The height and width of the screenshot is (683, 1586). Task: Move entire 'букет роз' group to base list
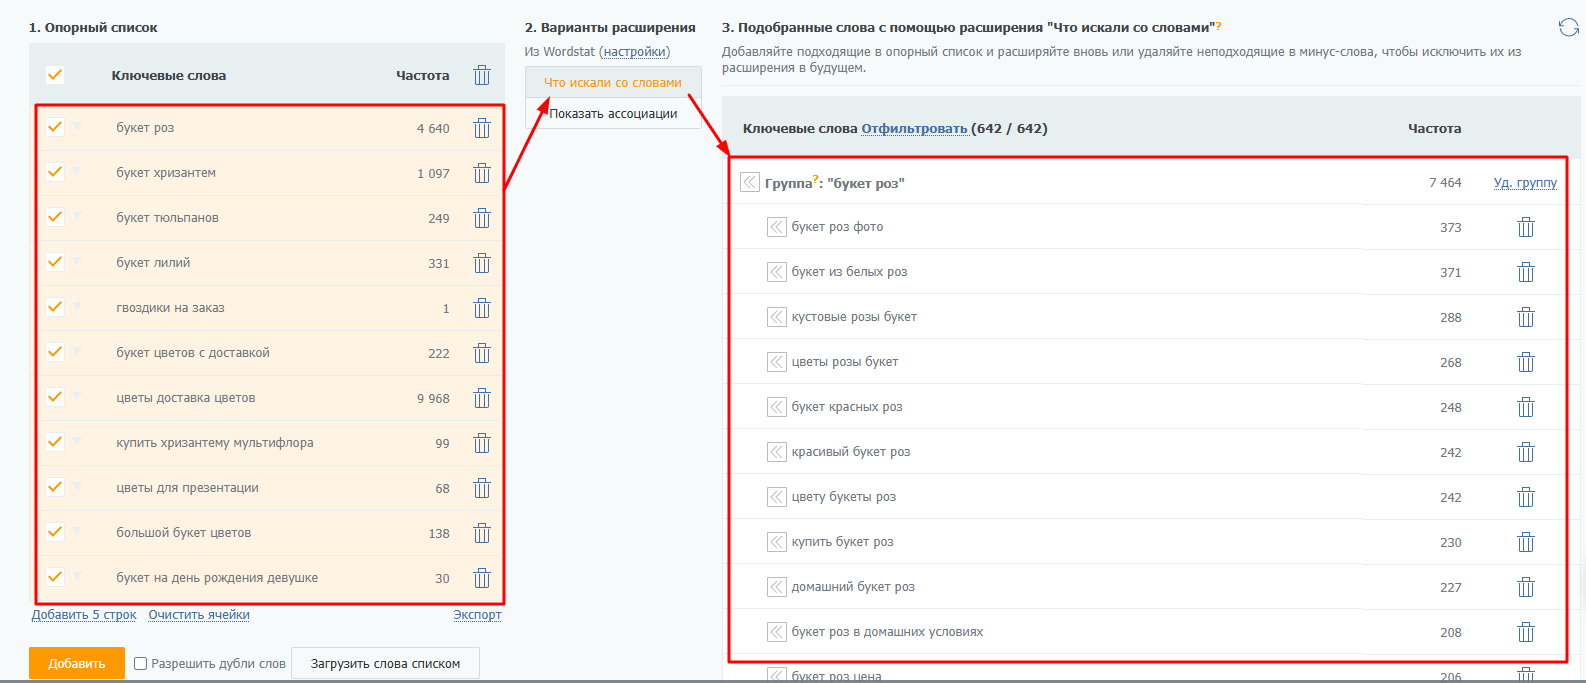point(750,182)
